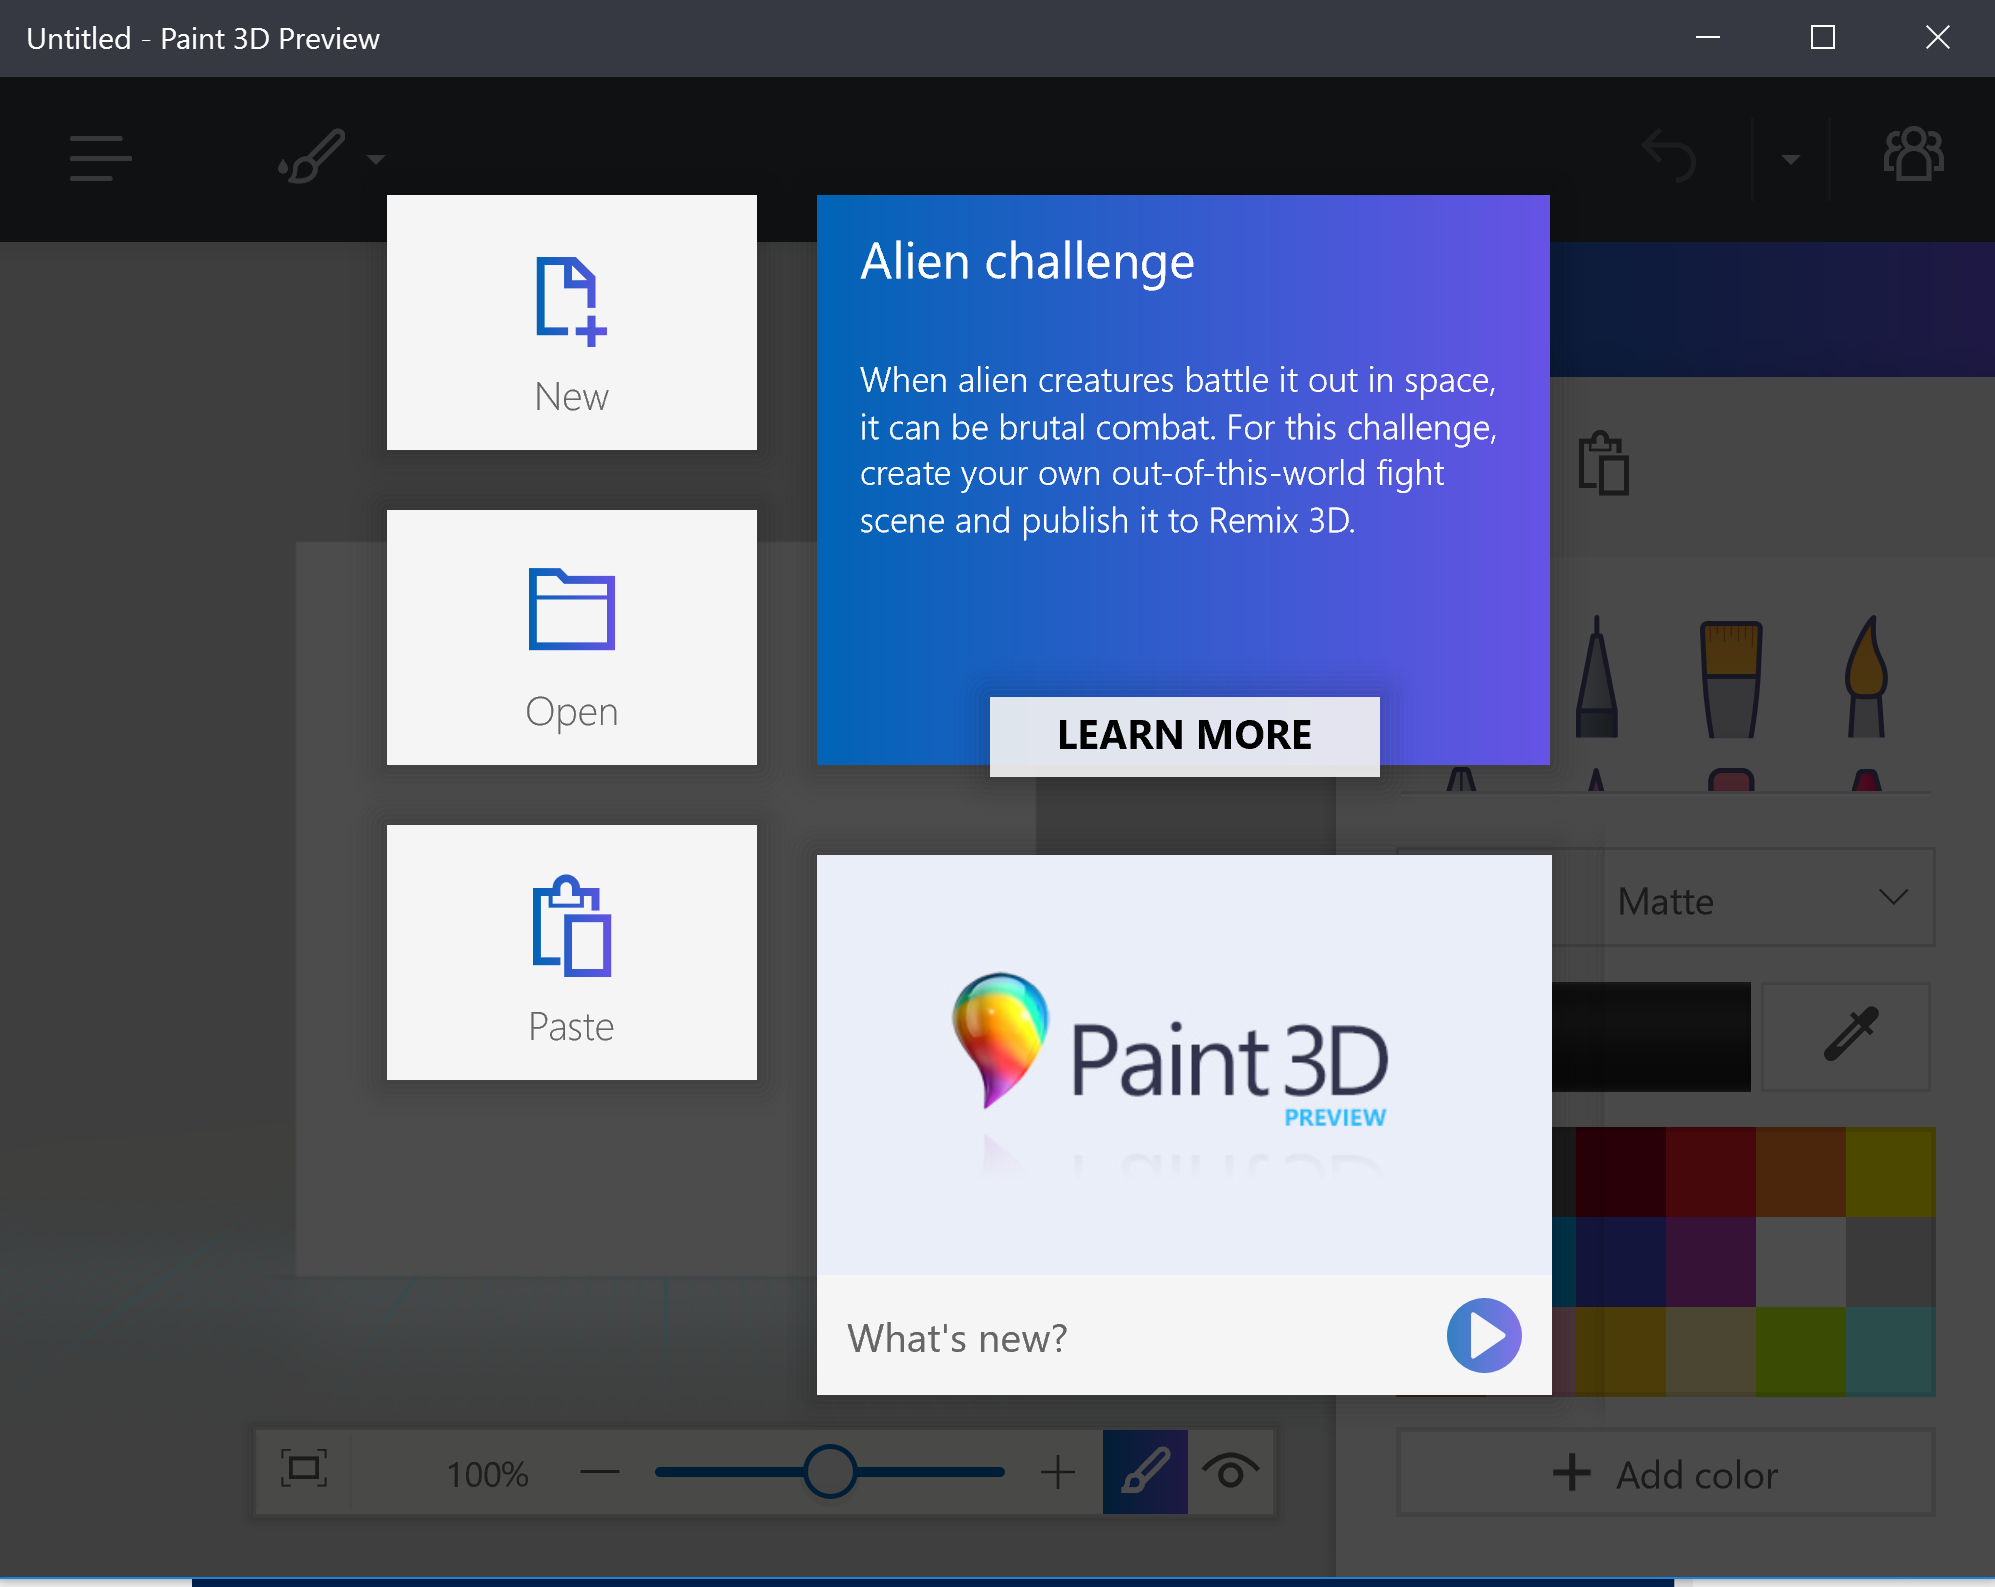Click the Open folder icon
This screenshot has height=1587, width=1995.
(x=572, y=614)
